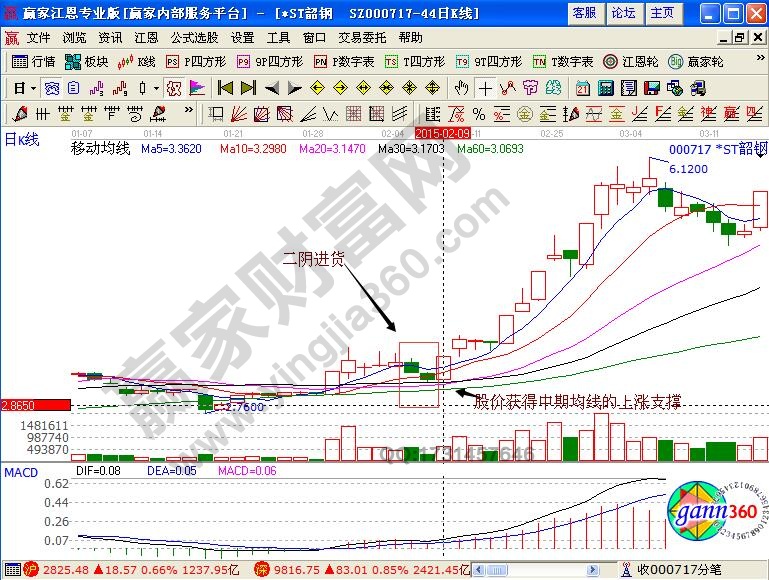Open the 公式选股 menu
769x580 pixels.
[x=193, y=37]
